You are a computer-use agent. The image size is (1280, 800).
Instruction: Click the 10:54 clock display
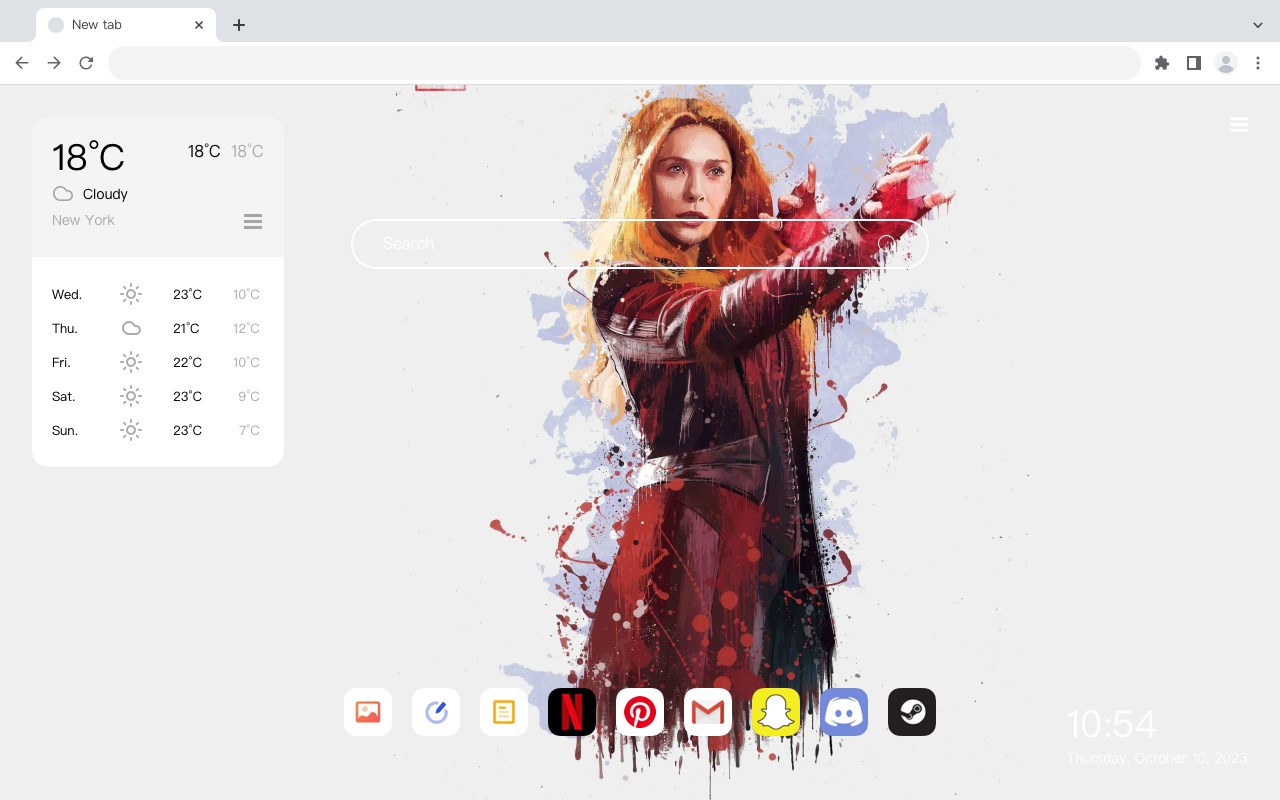pos(1111,724)
